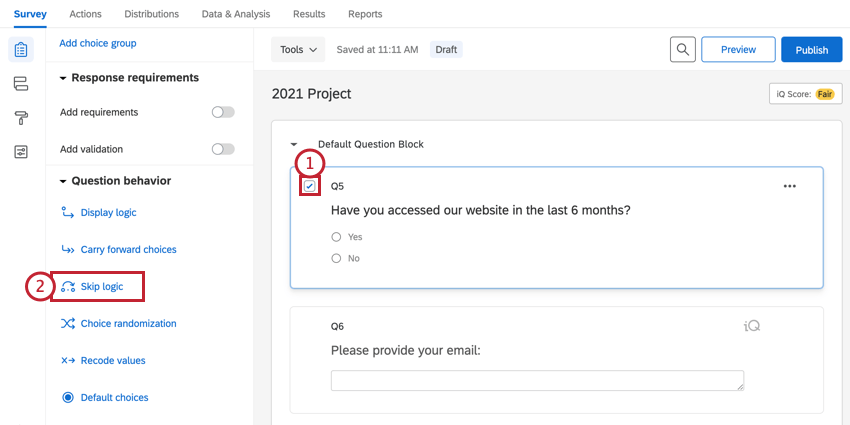Open the Q5 three-dots options menu
This screenshot has width=850, height=425.
(x=790, y=186)
